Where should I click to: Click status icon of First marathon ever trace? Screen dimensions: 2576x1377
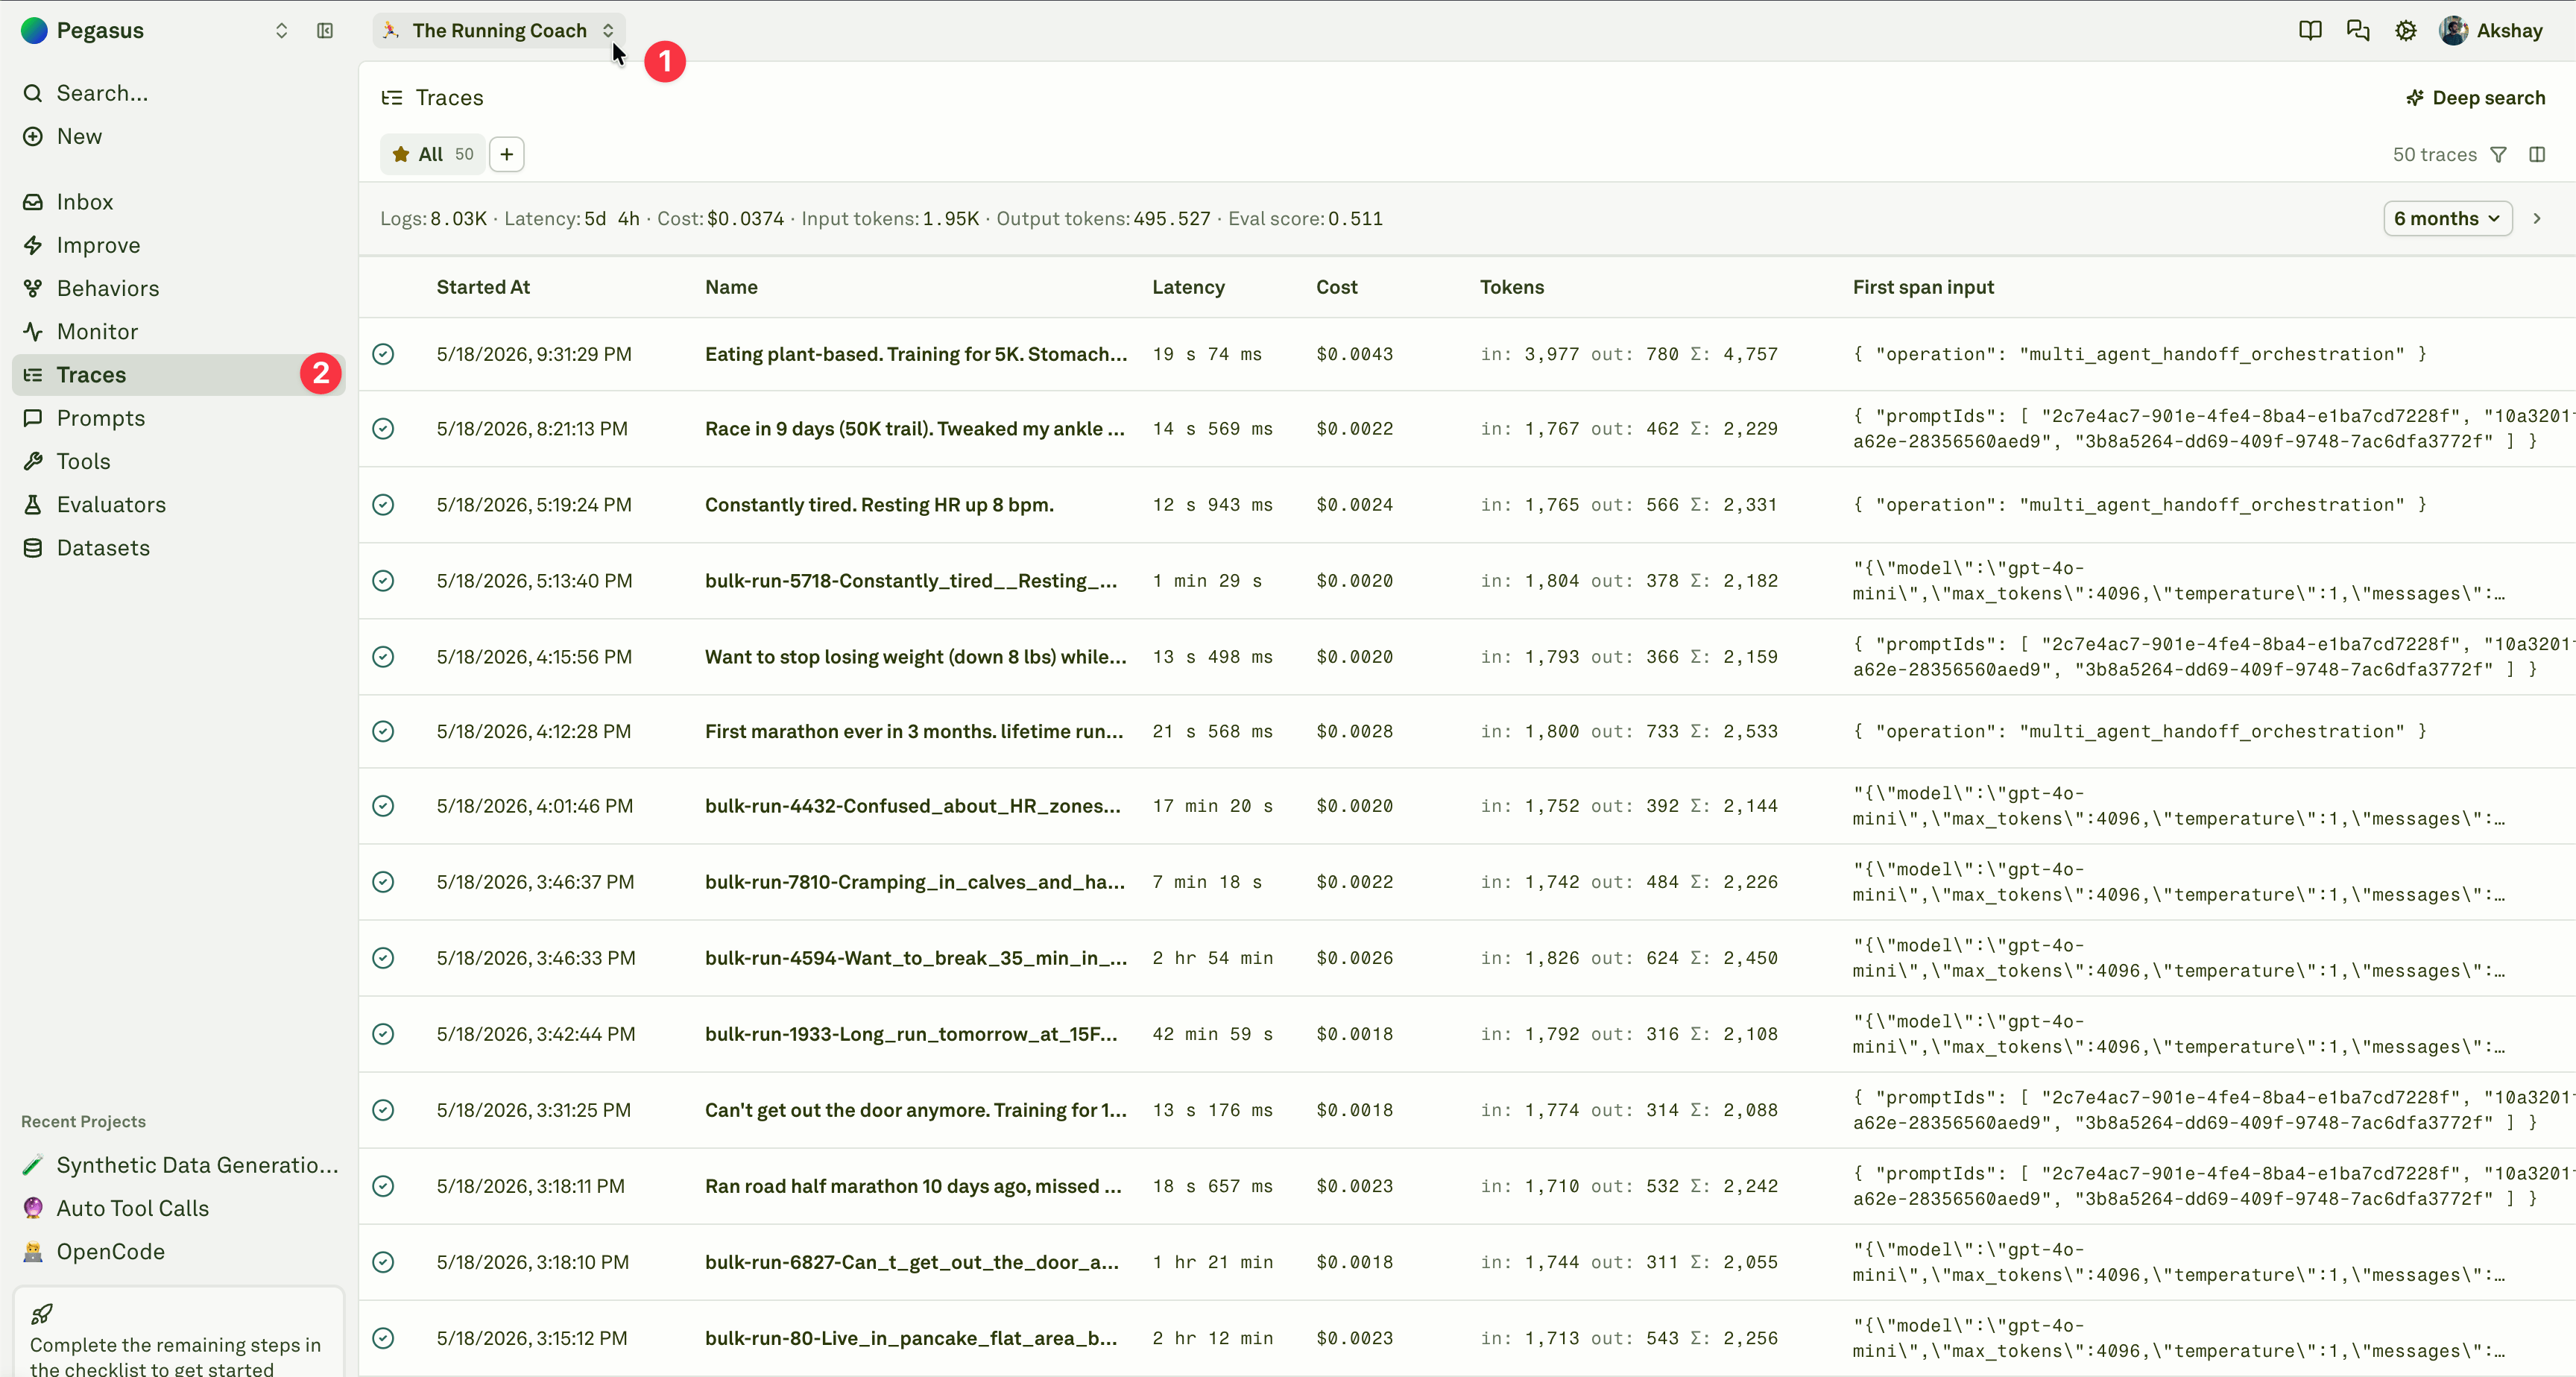click(383, 732)
